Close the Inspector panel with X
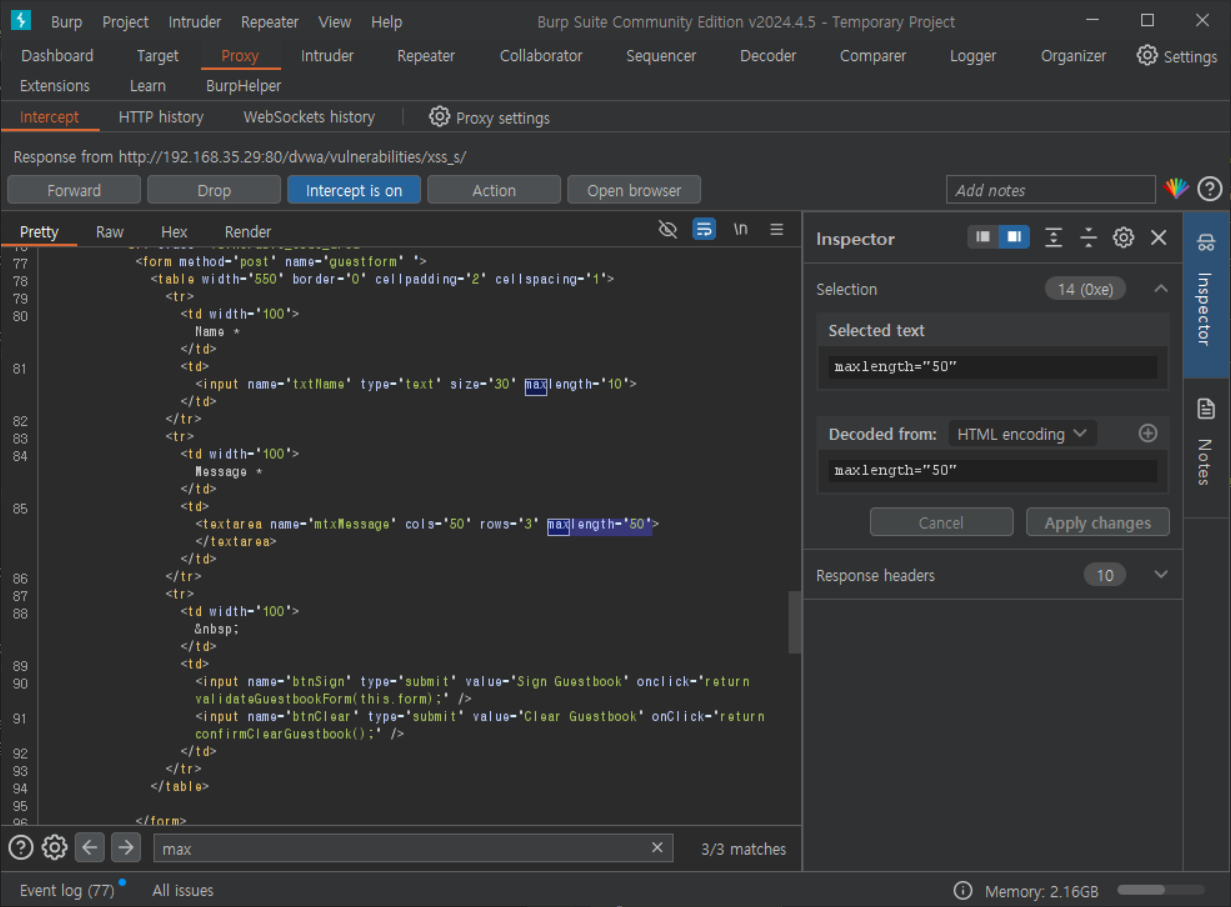The width and height of the screenshot is (1231, 907). coord(1159,238)
